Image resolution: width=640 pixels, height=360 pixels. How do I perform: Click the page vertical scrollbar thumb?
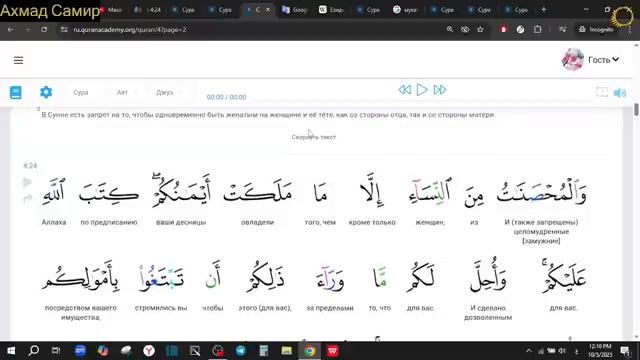[x=636, y=109]
